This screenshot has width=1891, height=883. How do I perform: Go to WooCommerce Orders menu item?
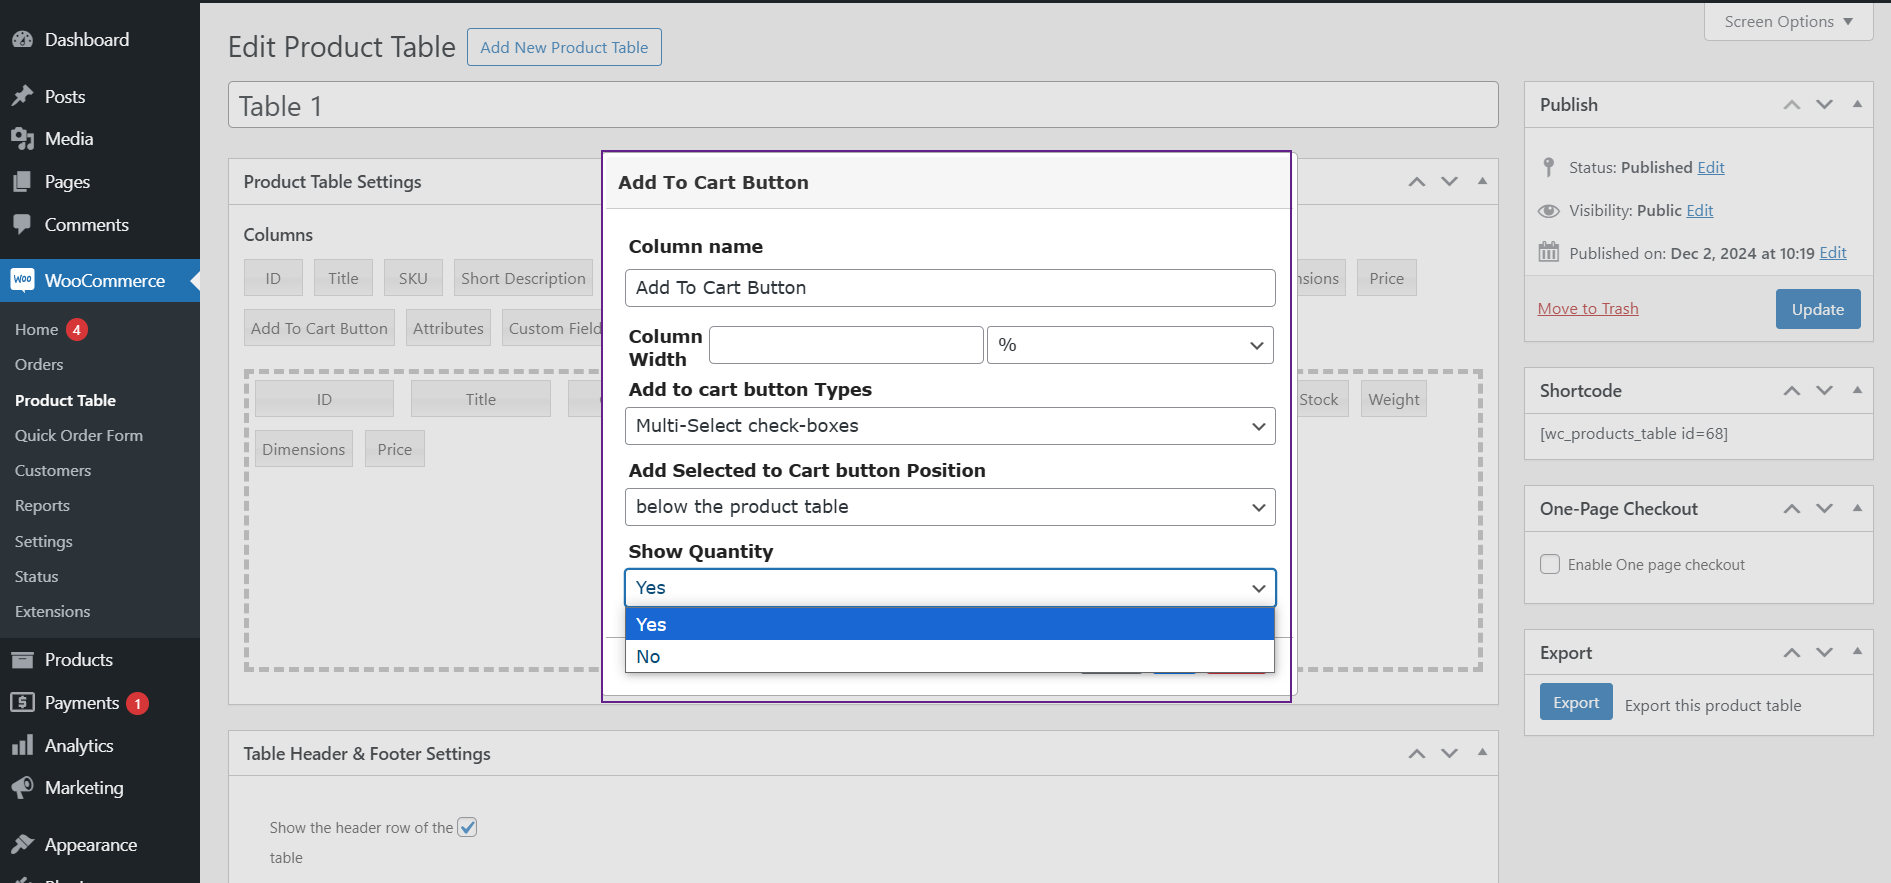coord(39,365)
